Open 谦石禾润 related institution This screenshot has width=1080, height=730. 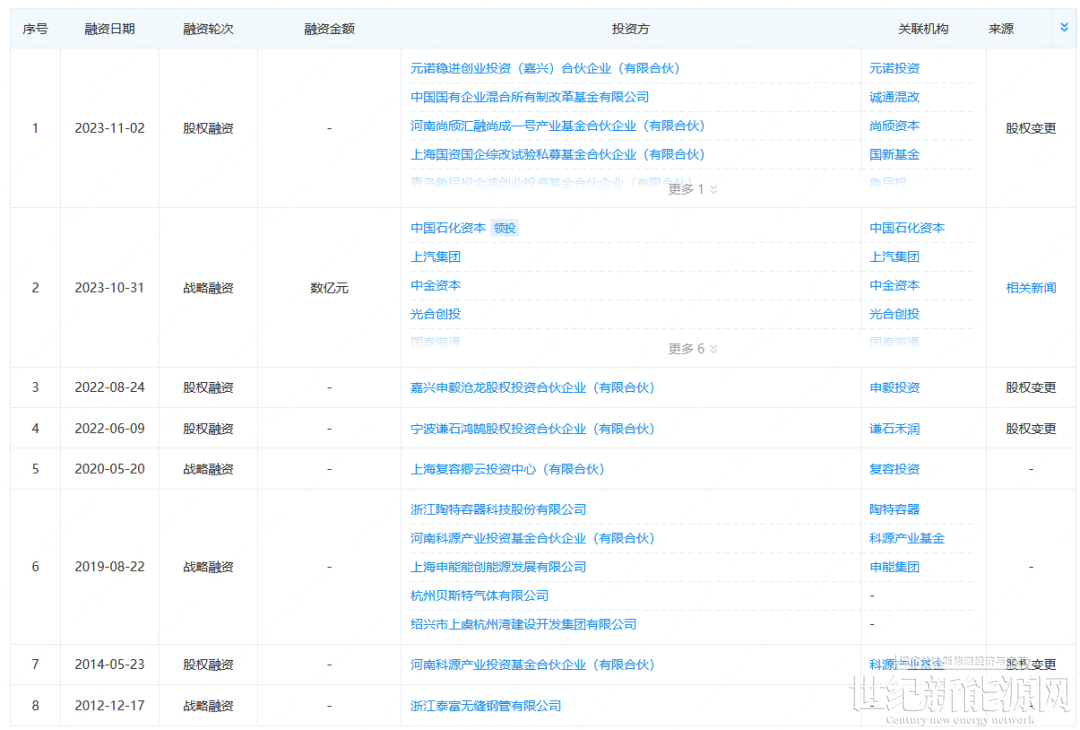point(894,429)
